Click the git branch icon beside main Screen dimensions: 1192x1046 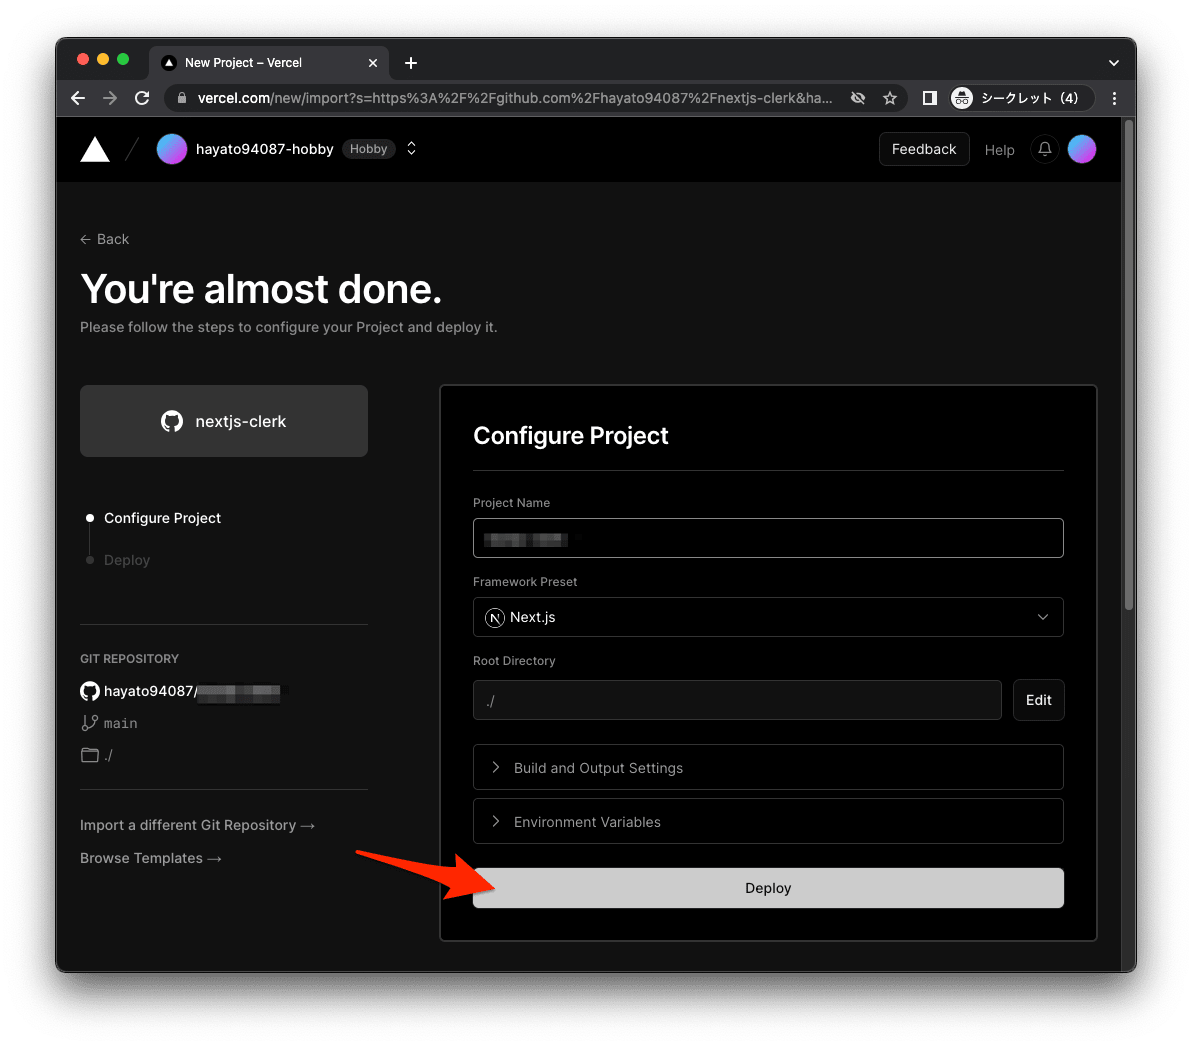click(x=90, y=723)
